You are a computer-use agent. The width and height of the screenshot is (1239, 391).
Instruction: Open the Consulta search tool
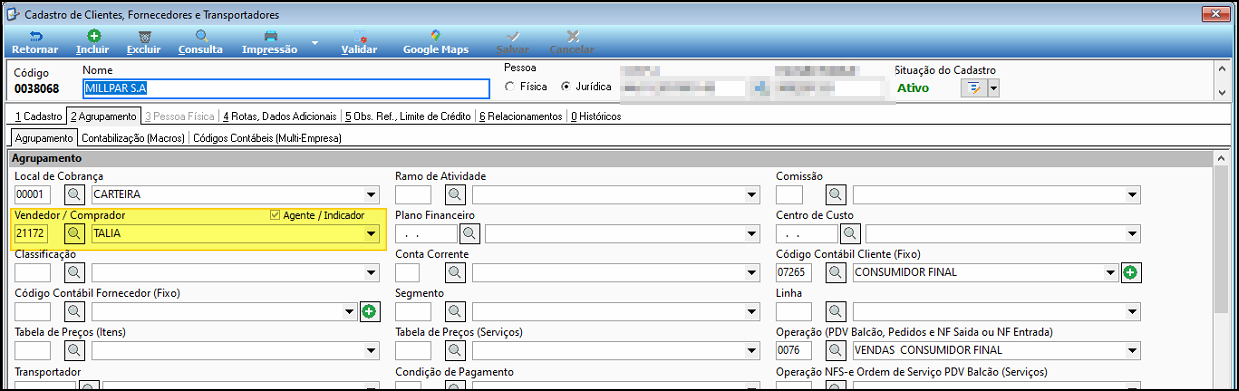click(x=200, y=42)
